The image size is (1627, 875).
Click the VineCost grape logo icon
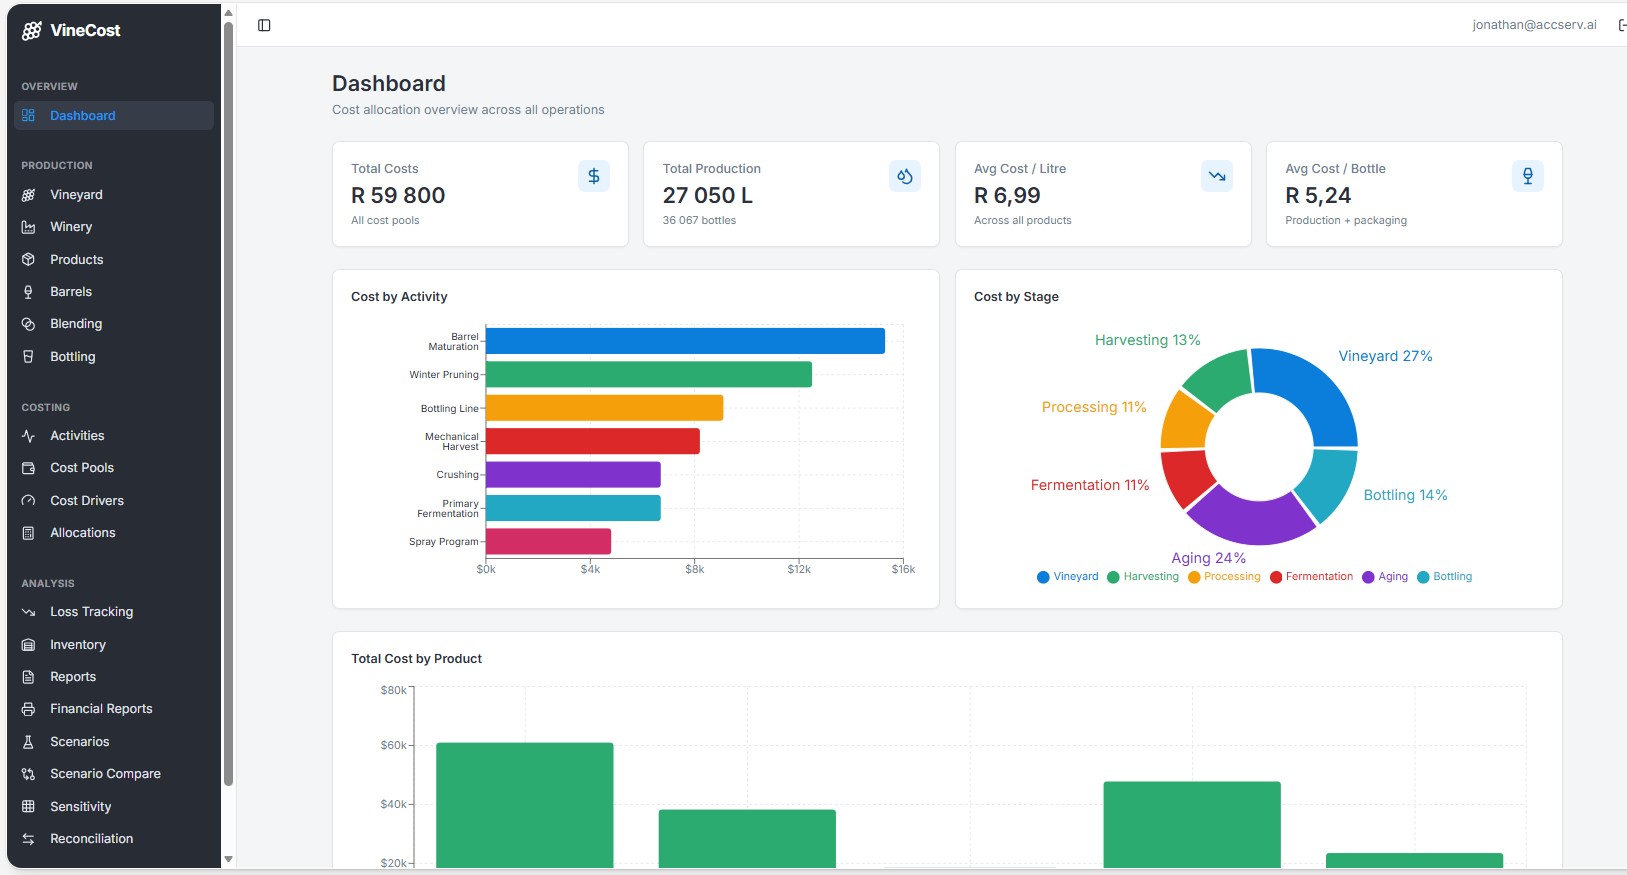tap(31, 31)
